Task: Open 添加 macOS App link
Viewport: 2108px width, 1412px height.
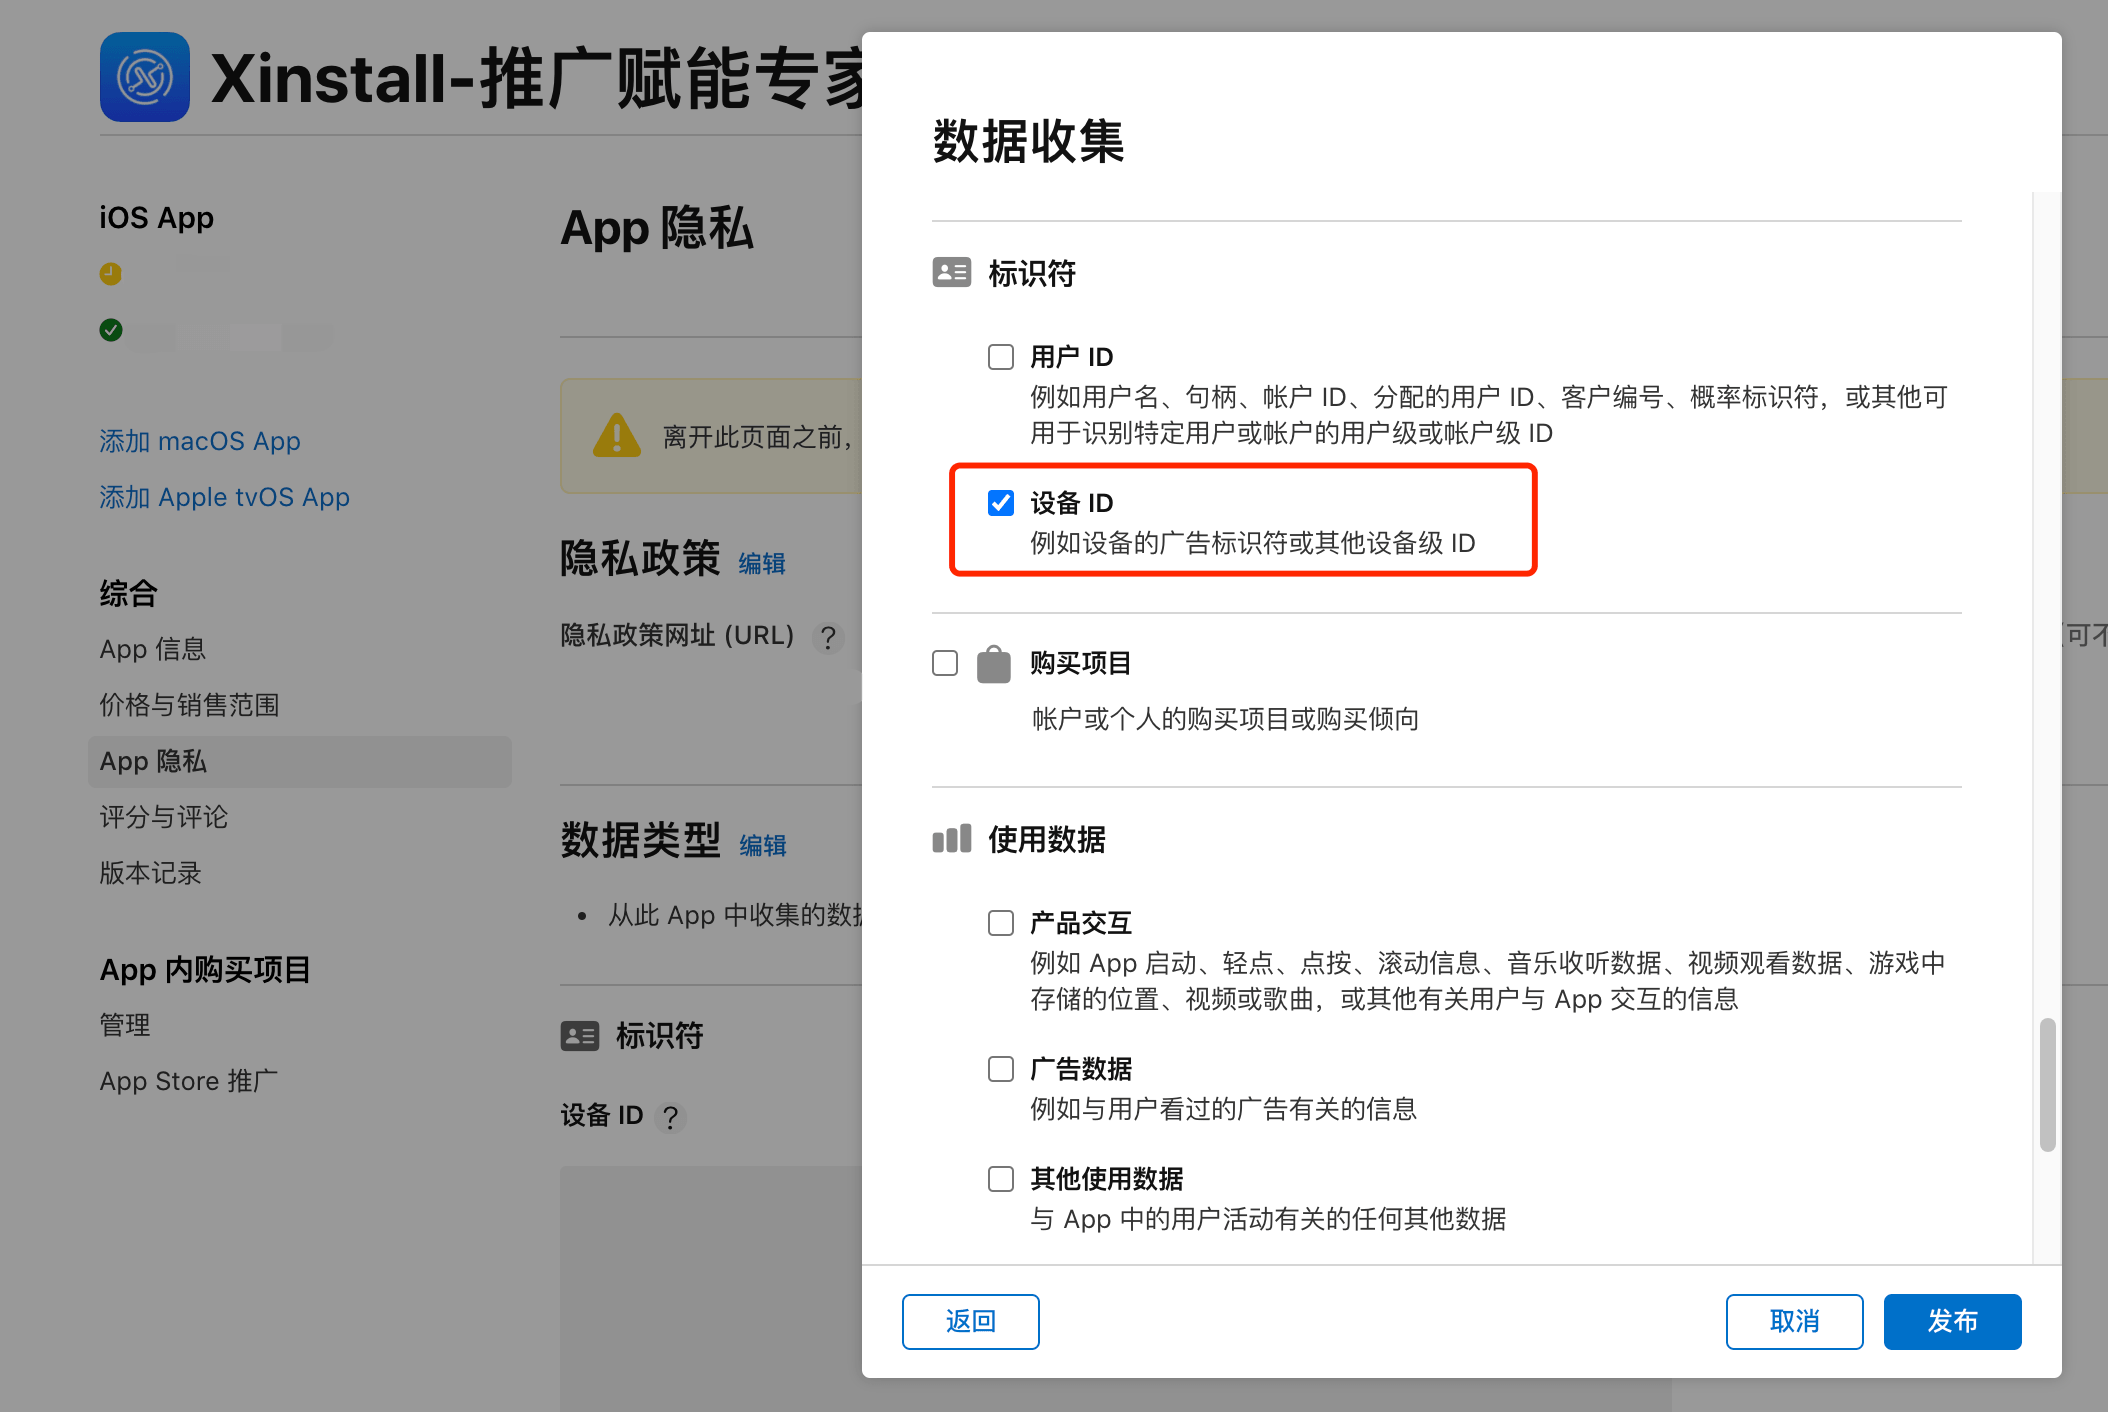Action: click(x=199, y=441)
